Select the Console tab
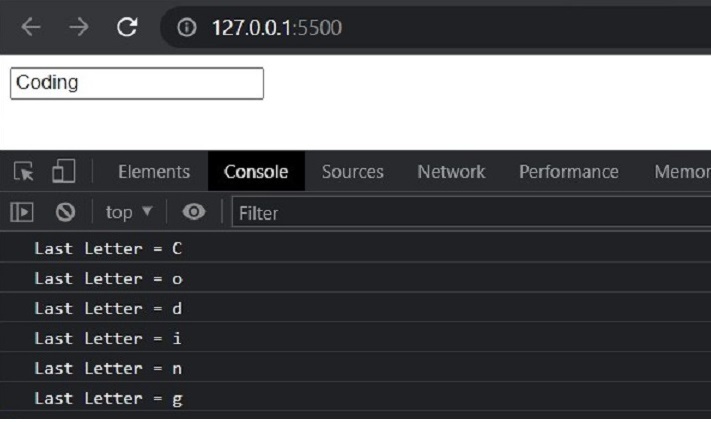Screen dimensions: 711x422 (256, 172)
